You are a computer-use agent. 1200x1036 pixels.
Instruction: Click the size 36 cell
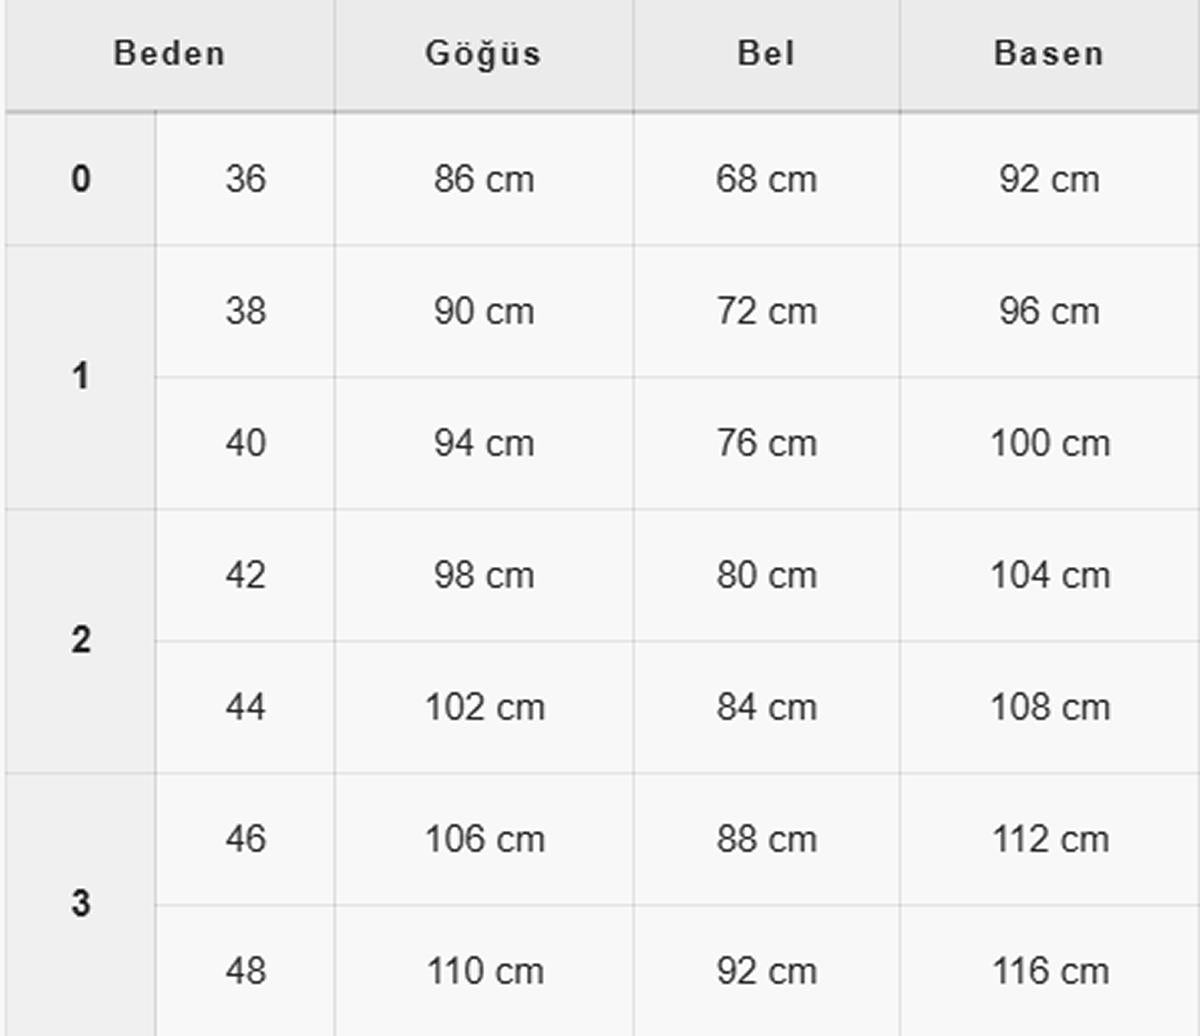point(245,179)
